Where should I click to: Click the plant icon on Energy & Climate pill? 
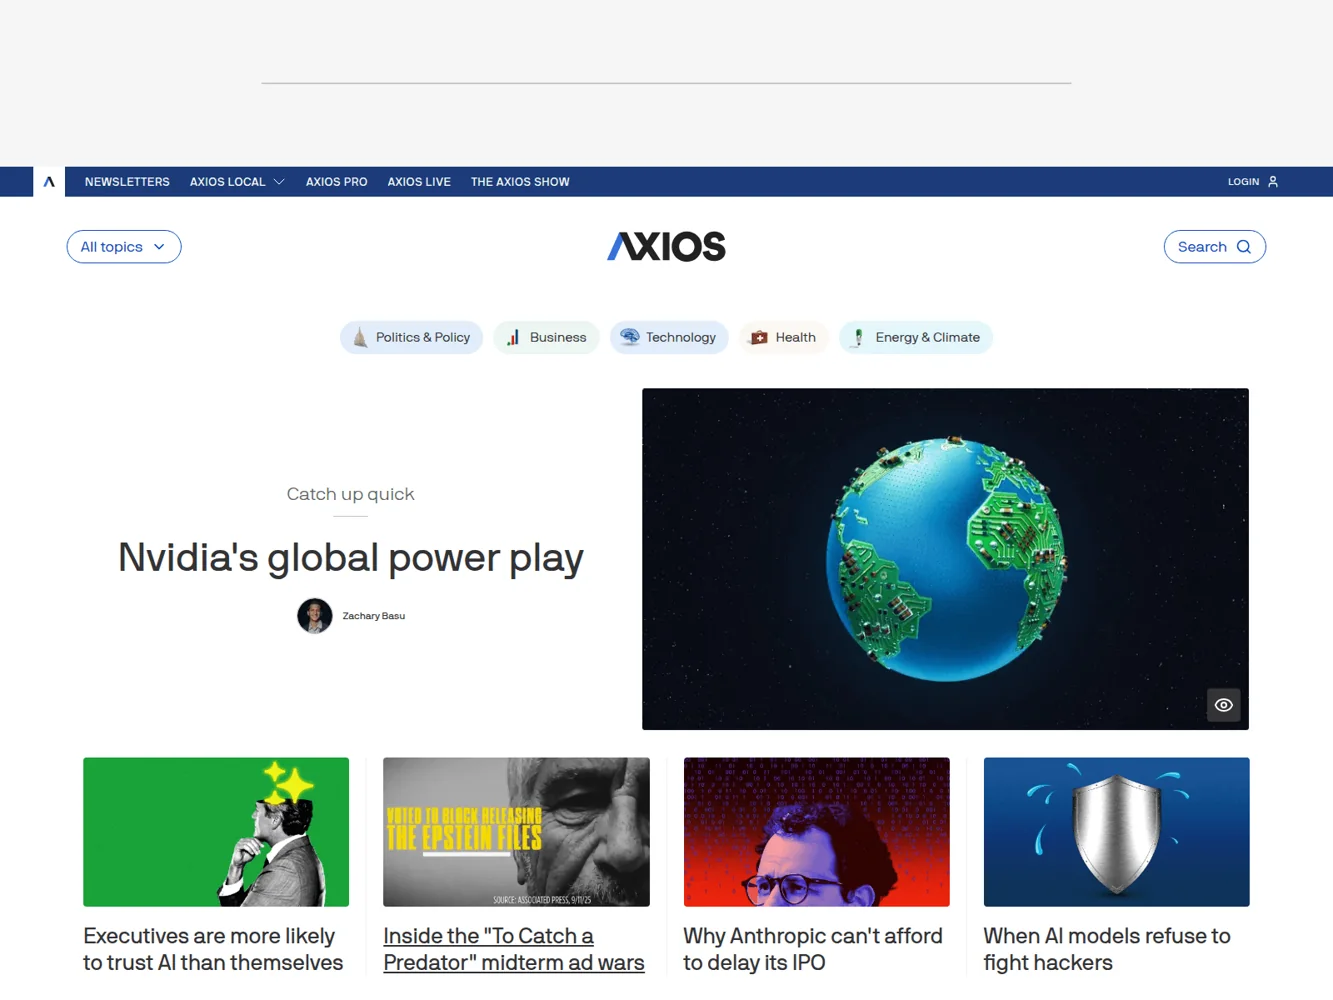coord(858,338)
